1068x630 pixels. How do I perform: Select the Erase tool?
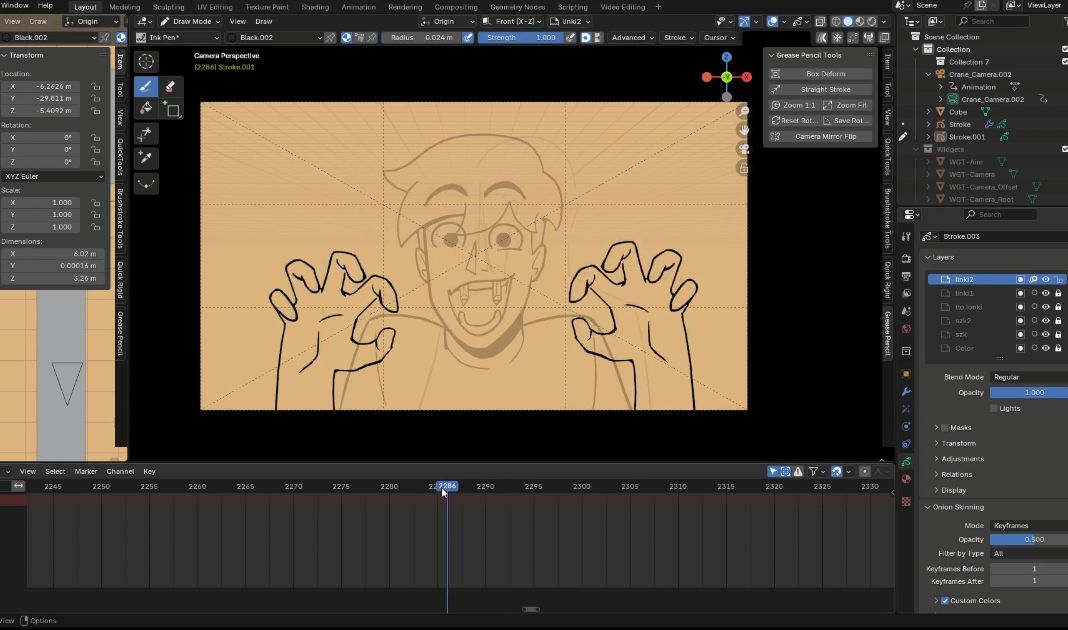click(170, 87)
